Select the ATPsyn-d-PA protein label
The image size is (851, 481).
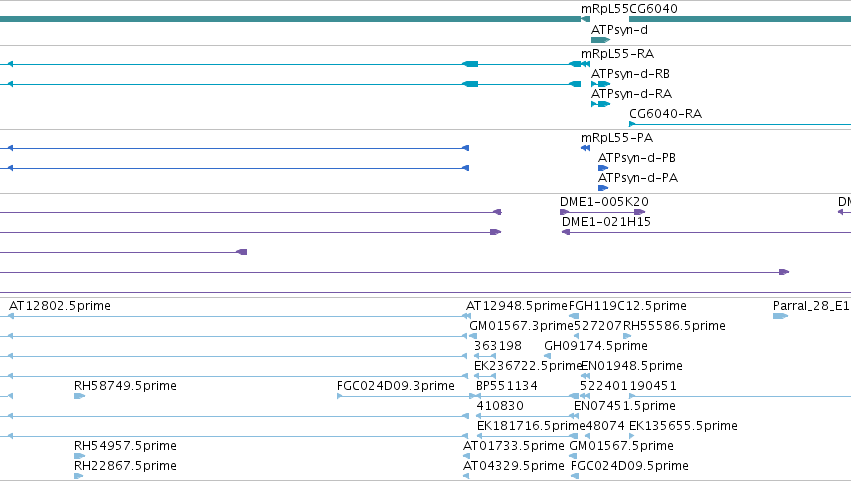[638, 178]
